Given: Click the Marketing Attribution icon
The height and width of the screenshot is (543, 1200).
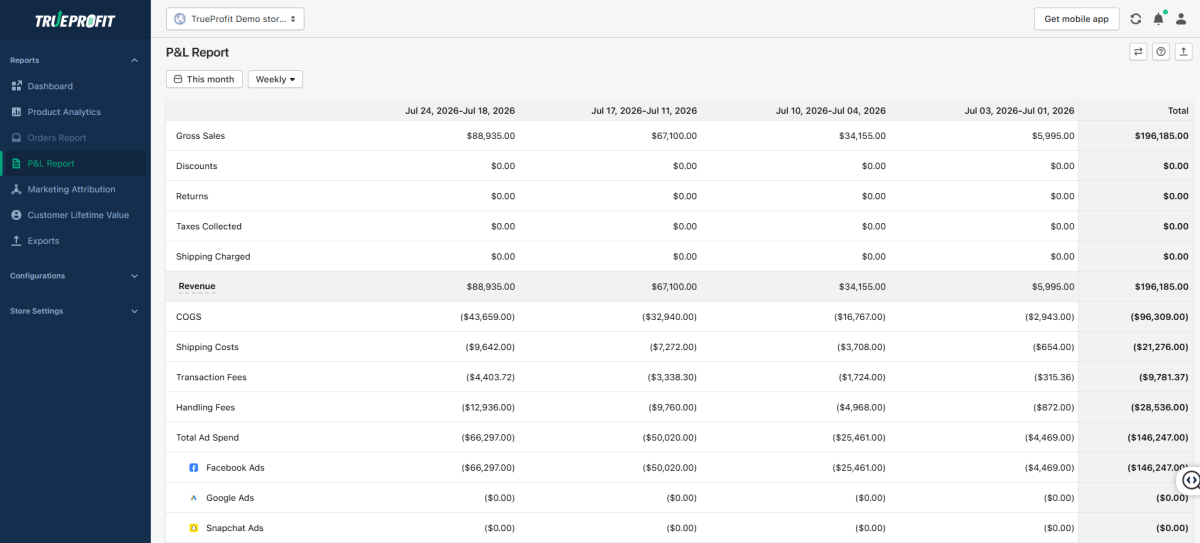Looking at the screenshot, I should (17, 189).
